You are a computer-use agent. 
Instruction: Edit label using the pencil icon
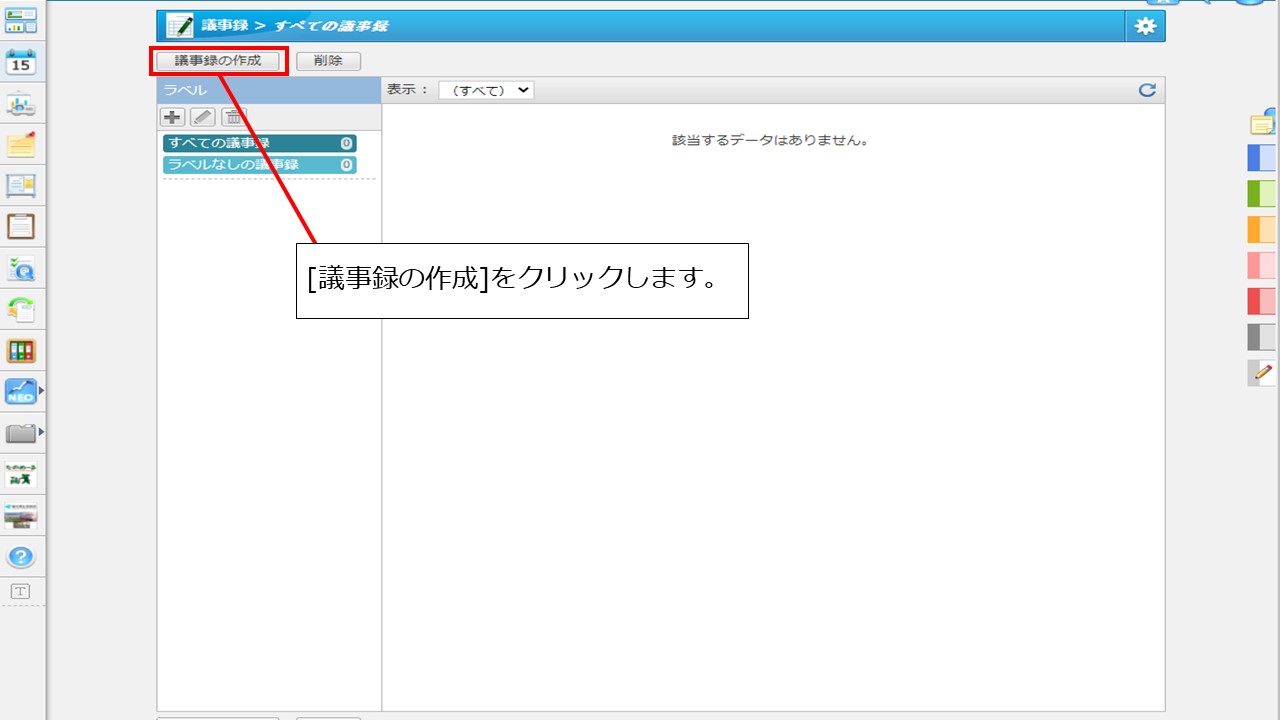point(203,117)
